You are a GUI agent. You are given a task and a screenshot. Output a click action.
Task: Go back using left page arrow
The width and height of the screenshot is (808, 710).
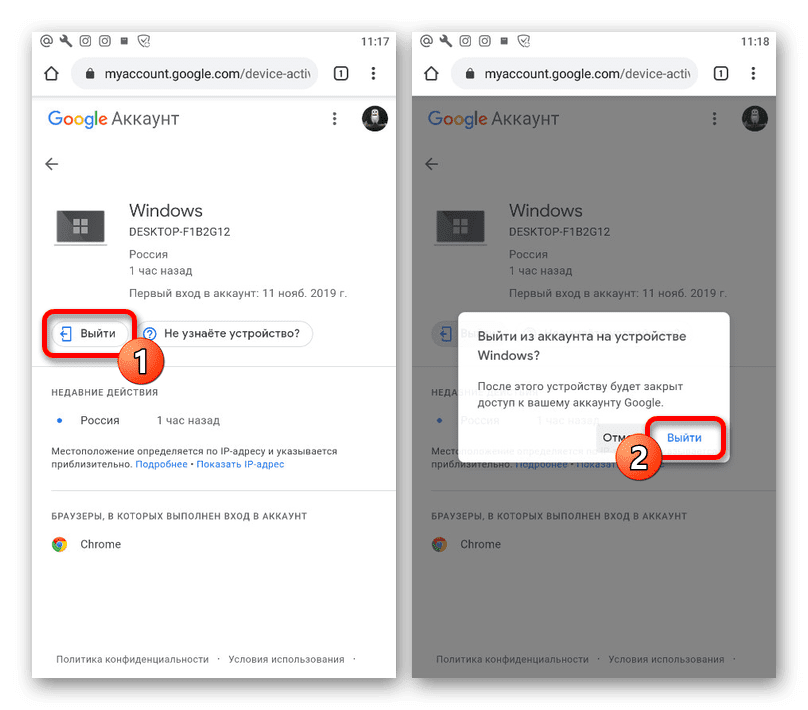tap(52, 164)
